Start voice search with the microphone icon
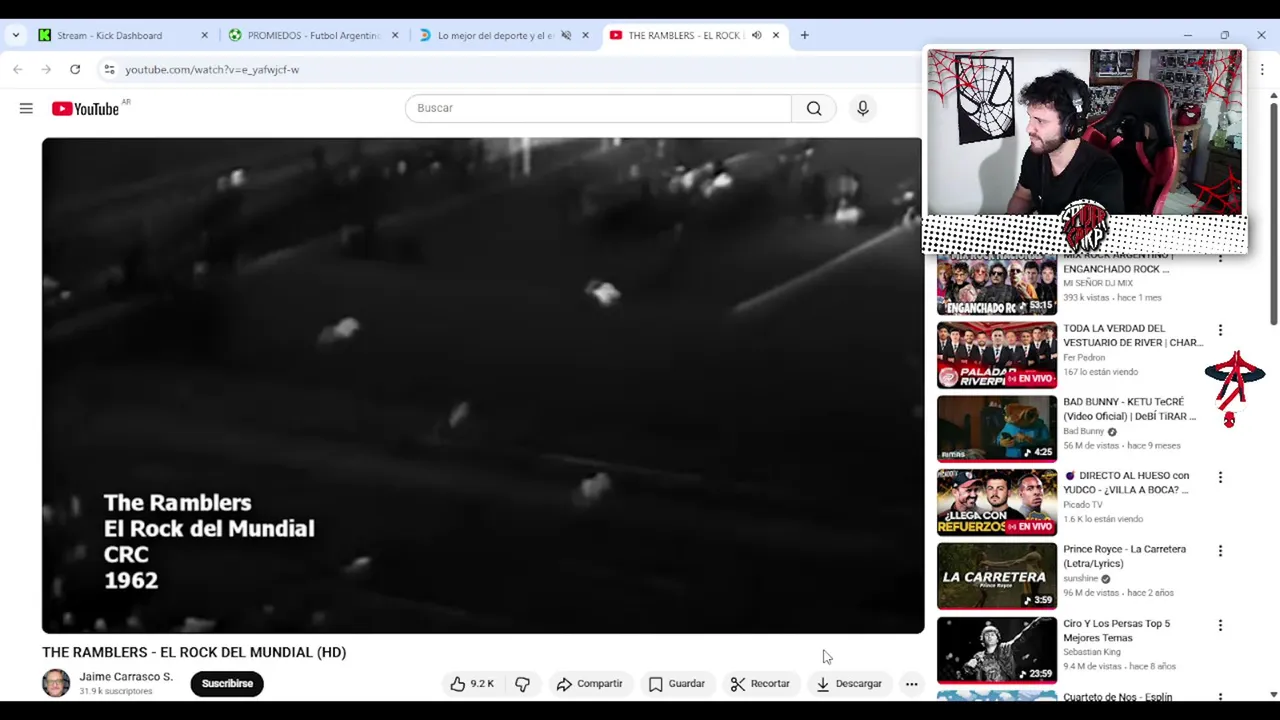 point(863,108)
